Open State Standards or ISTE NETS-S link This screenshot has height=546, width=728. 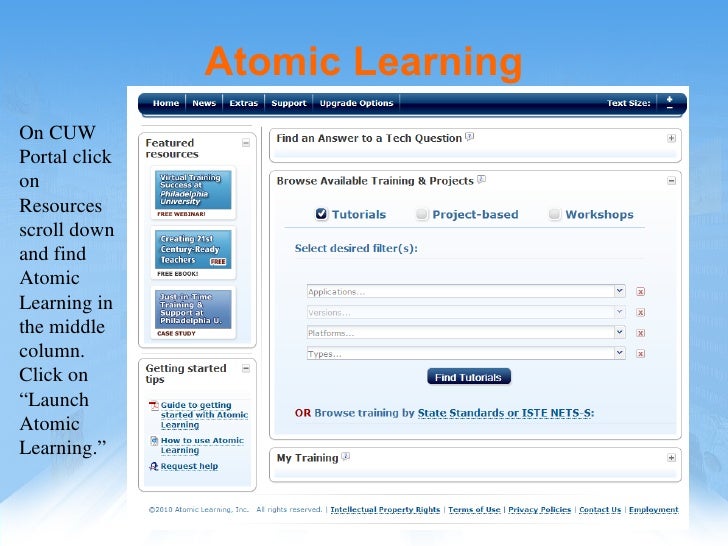(x=506, y=413)
